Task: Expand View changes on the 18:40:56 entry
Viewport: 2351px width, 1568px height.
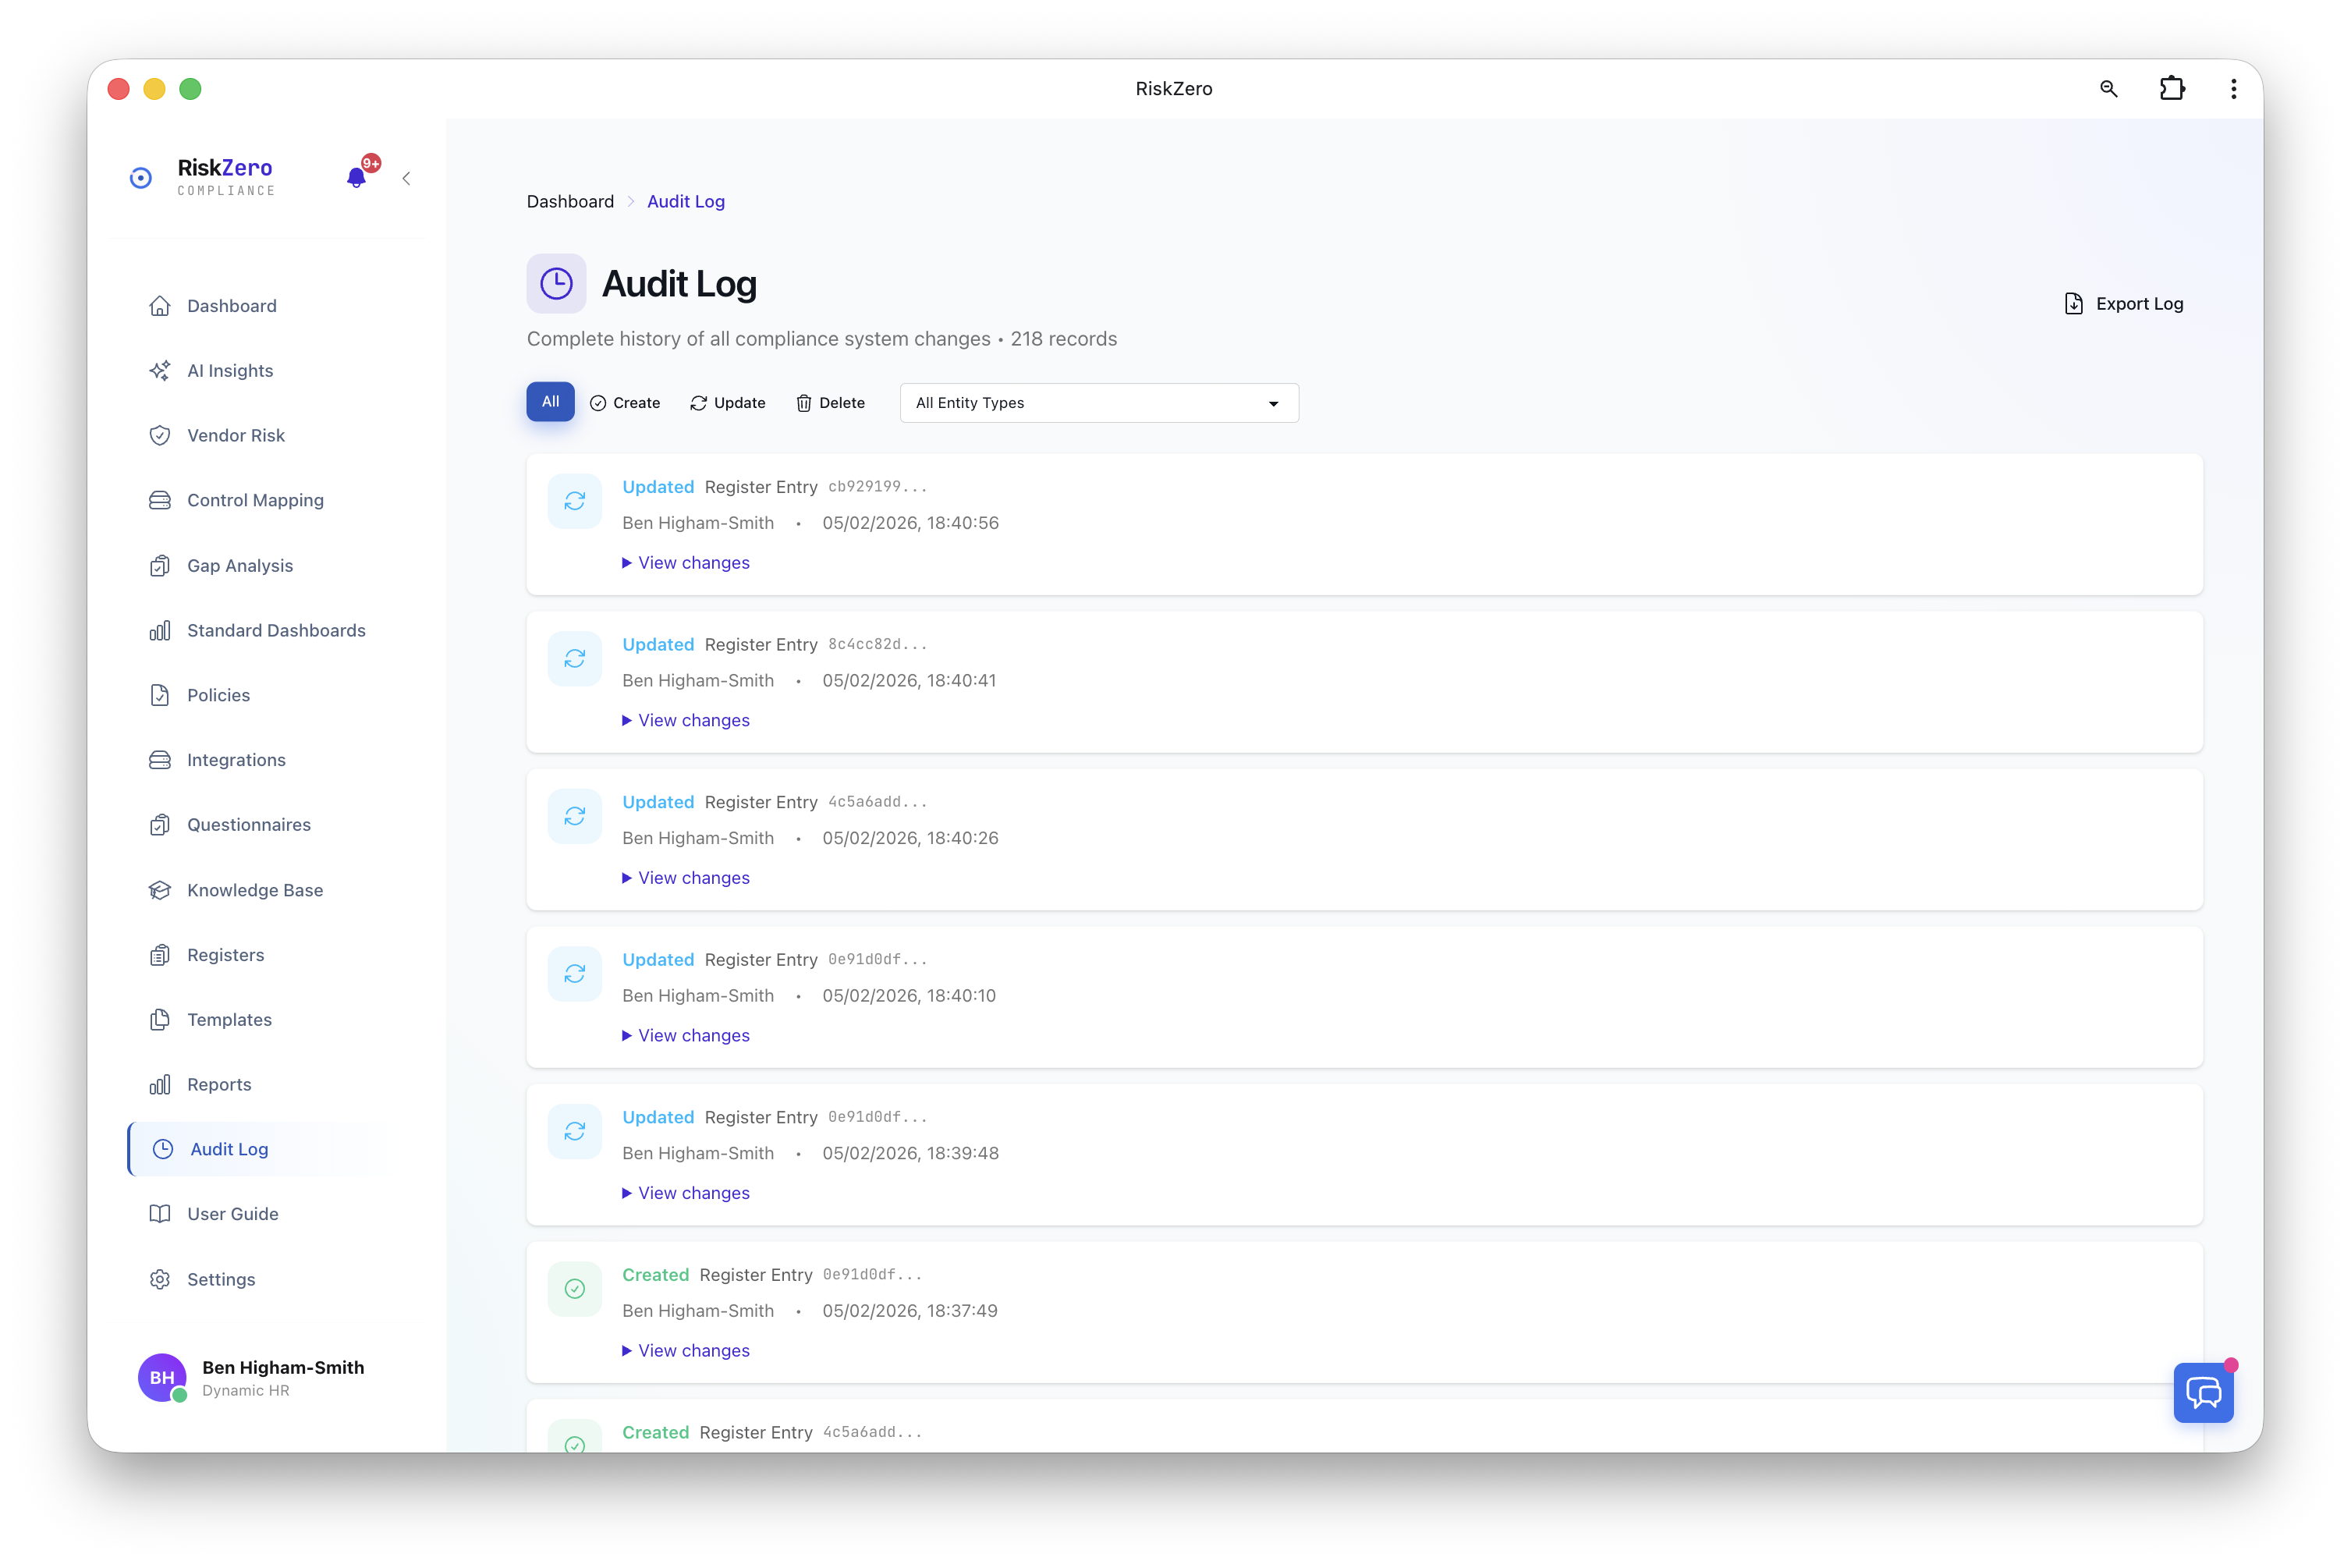Action: [685, 562]
